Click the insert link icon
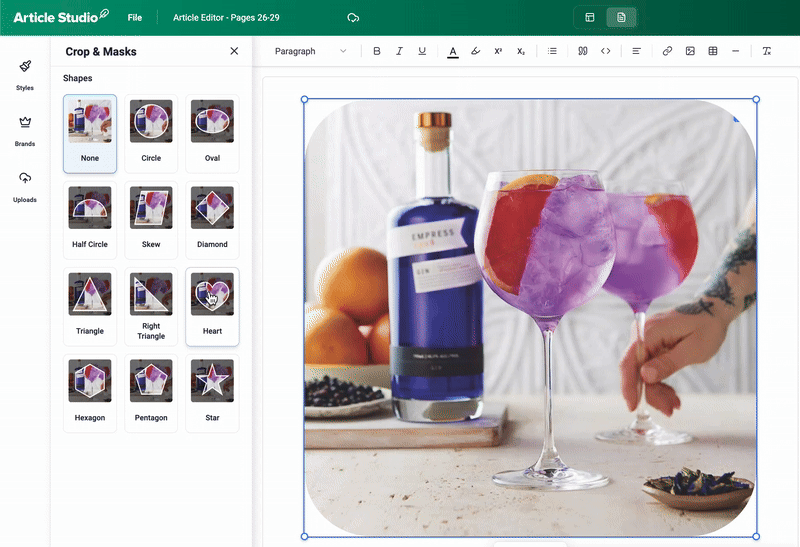The width and height of the screenshot is (800, 547). coord(667,51)
